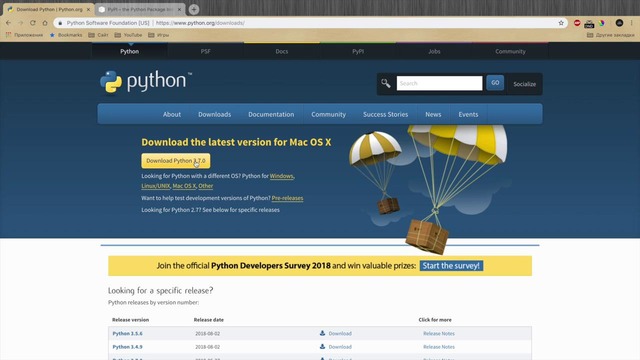Open Release Notes for Python 3.4.9

[x=439, y=347]
